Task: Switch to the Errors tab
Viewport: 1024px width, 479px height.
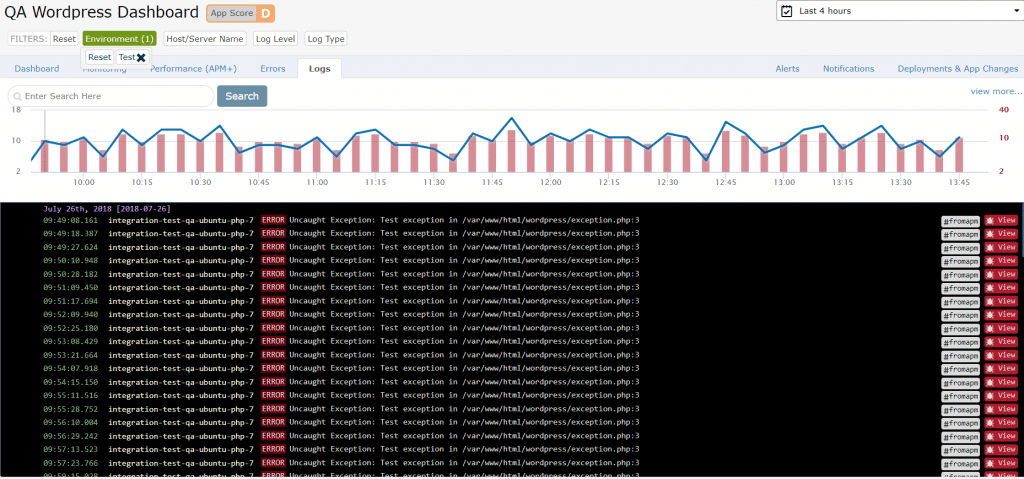Action: pos(272,69)
